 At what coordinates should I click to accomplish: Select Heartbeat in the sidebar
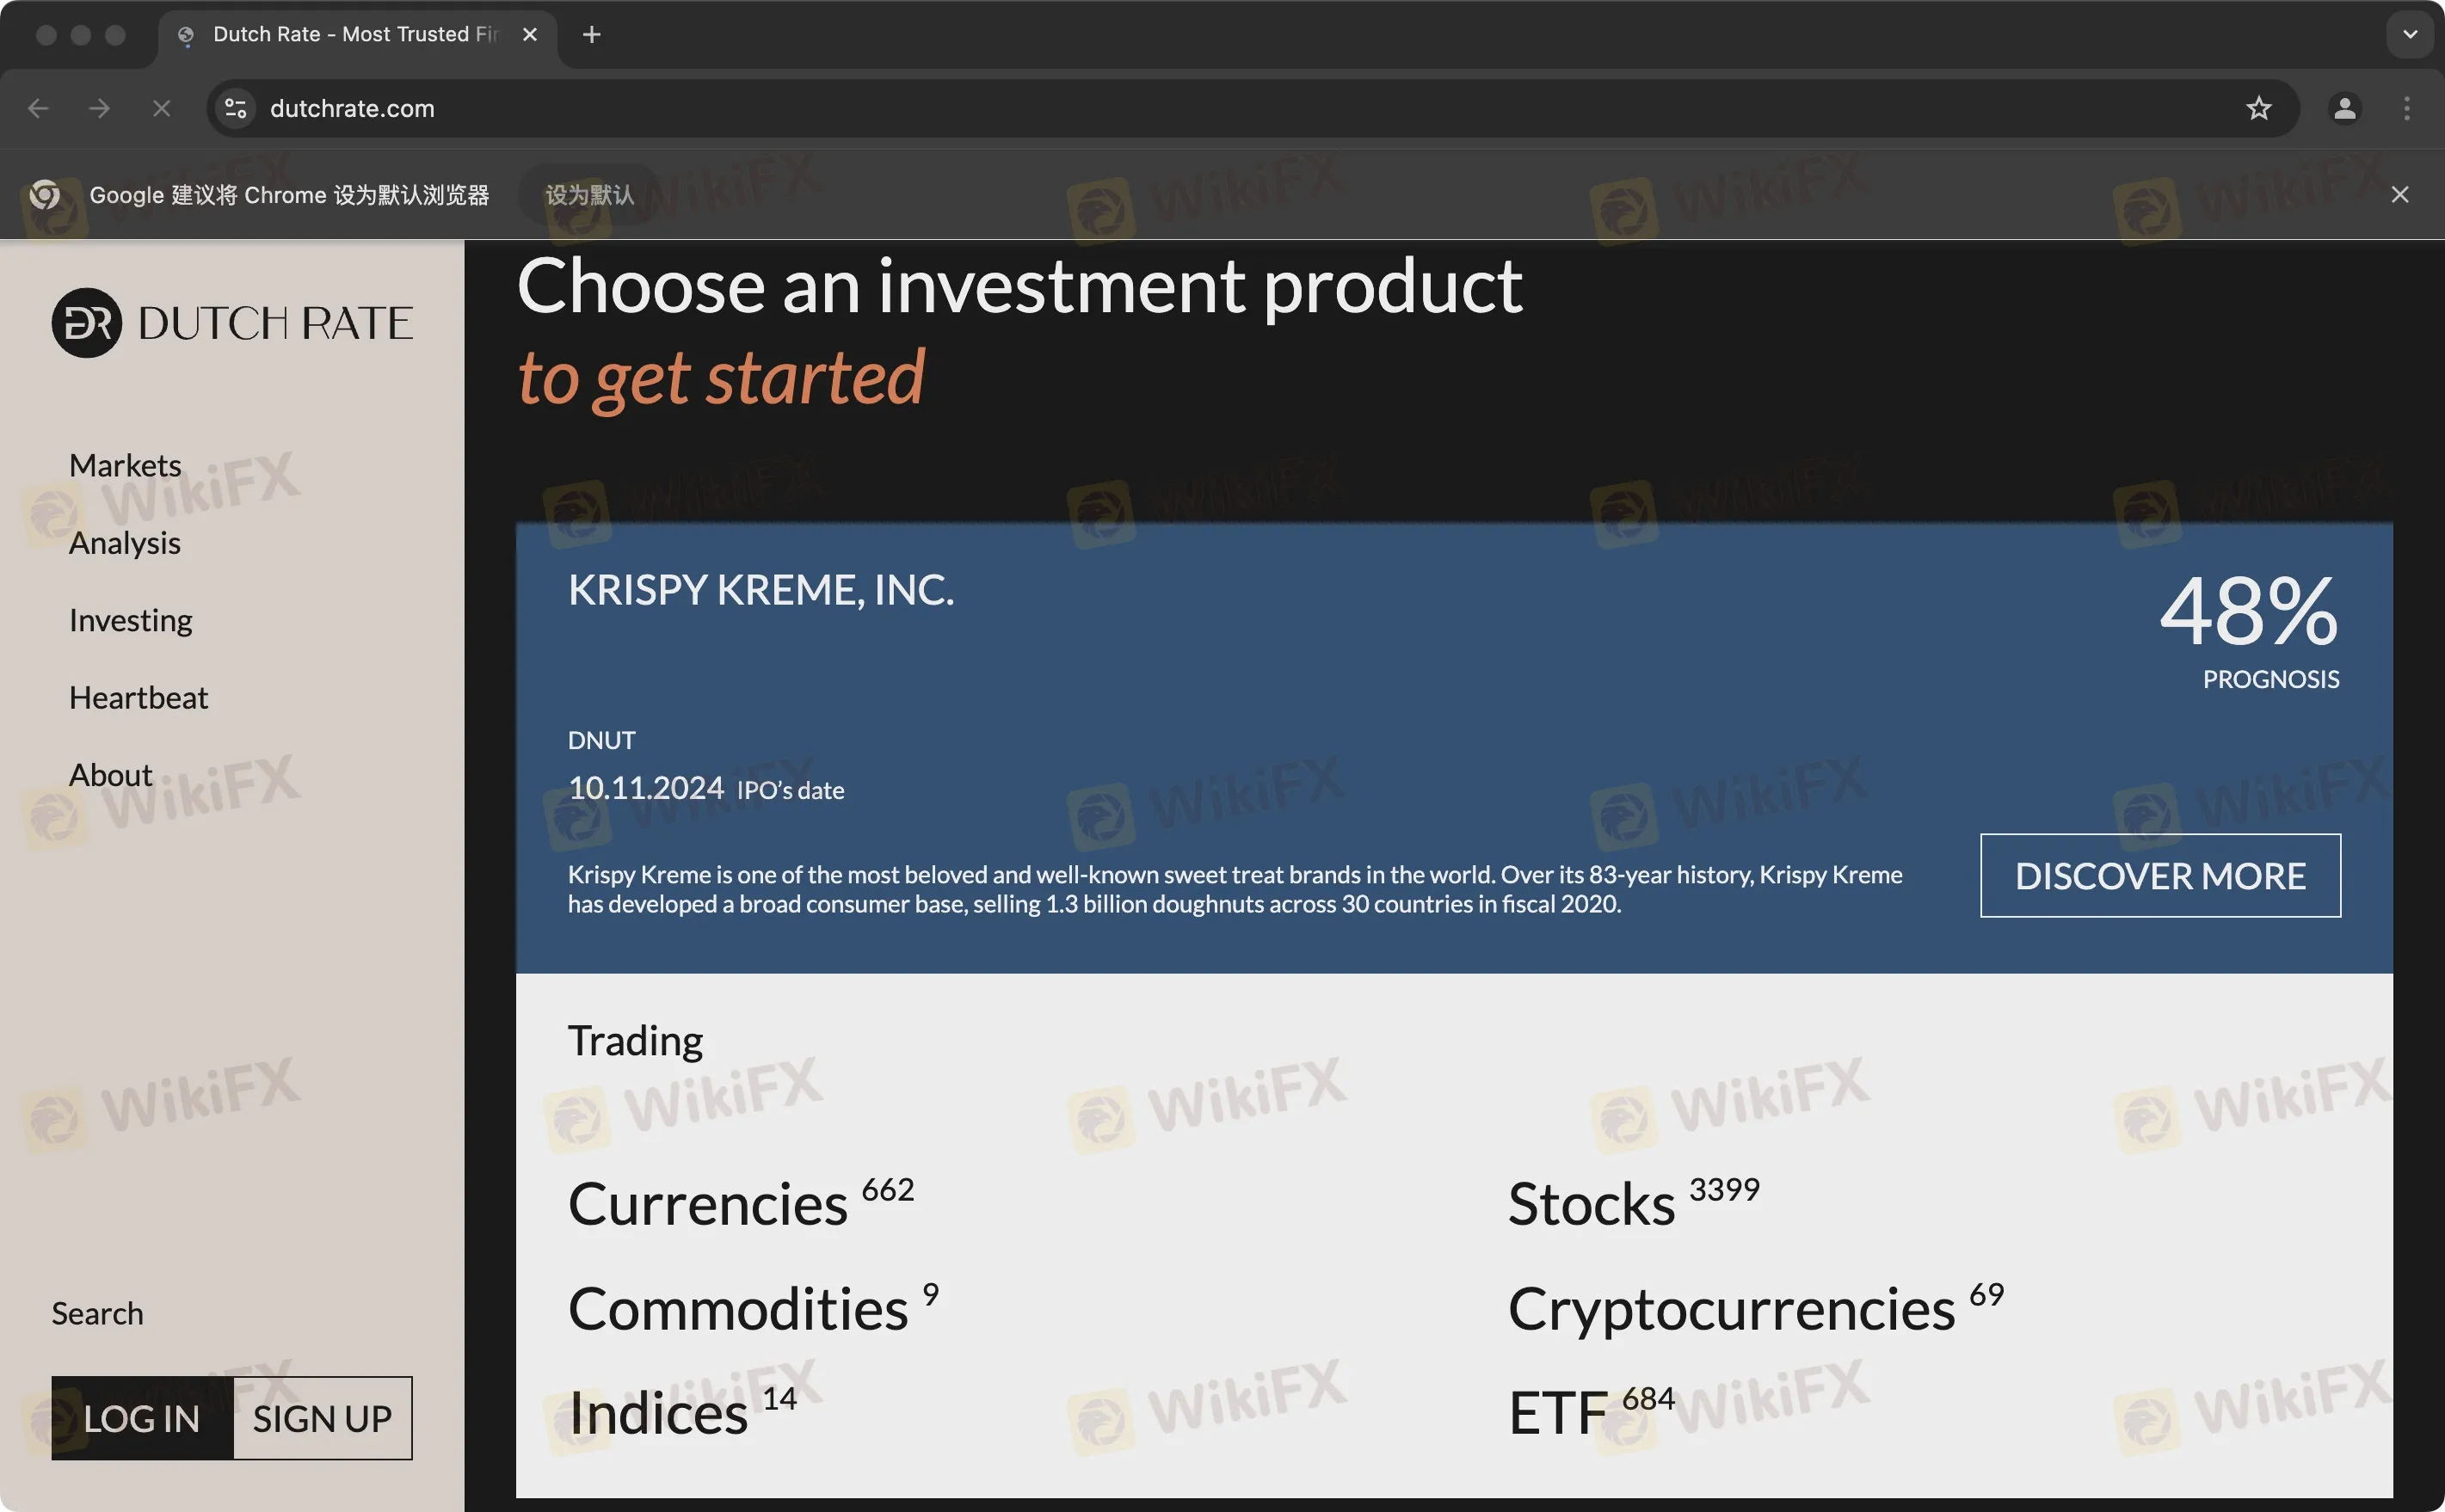click(x=138, y=697)
